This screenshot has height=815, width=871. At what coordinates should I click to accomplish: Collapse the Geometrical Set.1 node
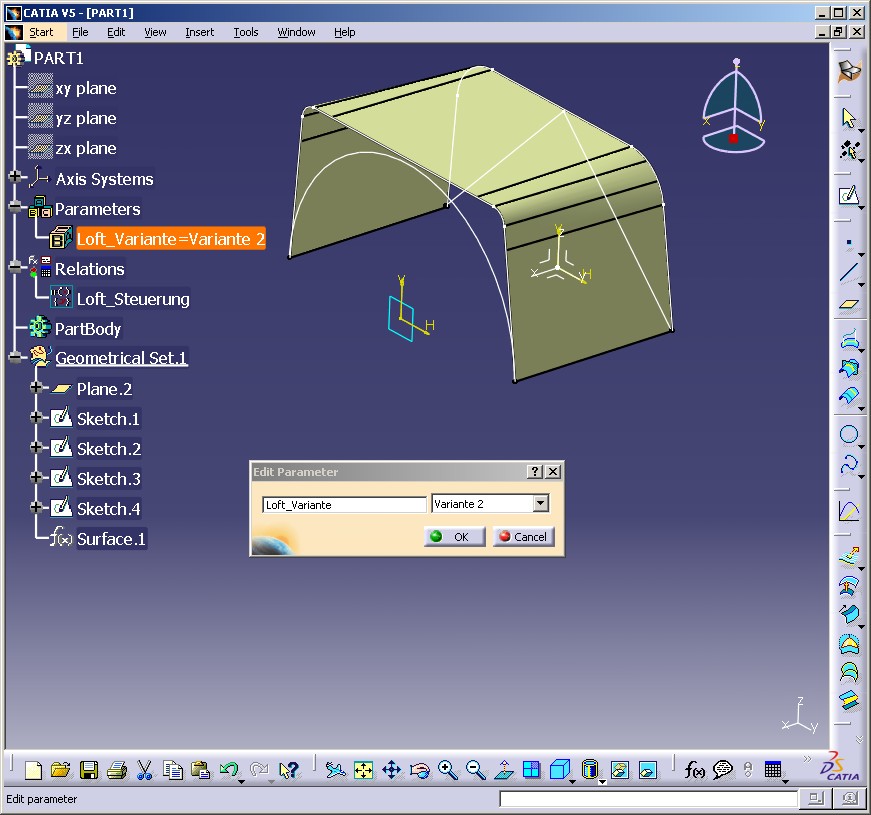(16, 358)
